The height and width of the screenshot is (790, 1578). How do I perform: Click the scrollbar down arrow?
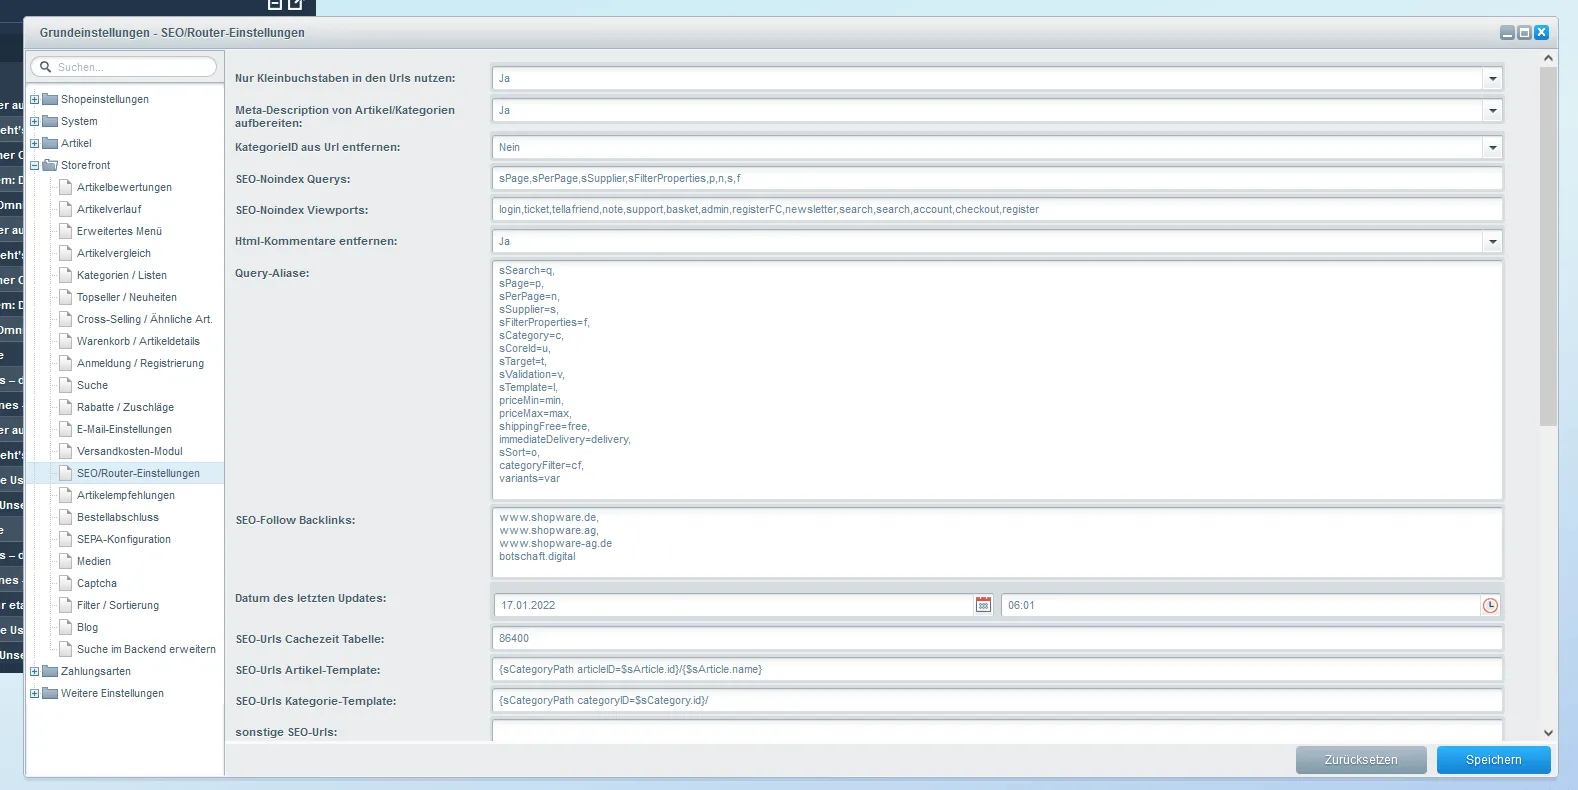pyautogui.click(x=1548, y=733)
